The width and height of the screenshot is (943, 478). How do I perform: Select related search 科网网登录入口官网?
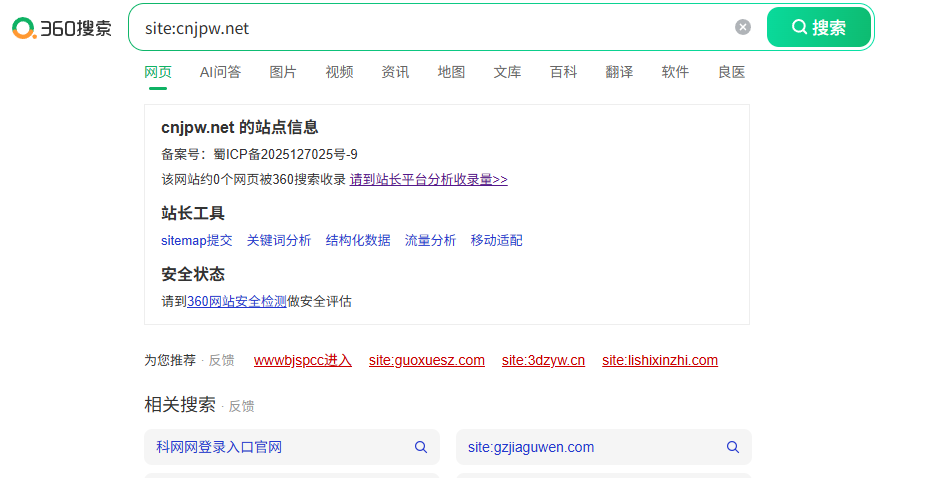tap(219, 447)
